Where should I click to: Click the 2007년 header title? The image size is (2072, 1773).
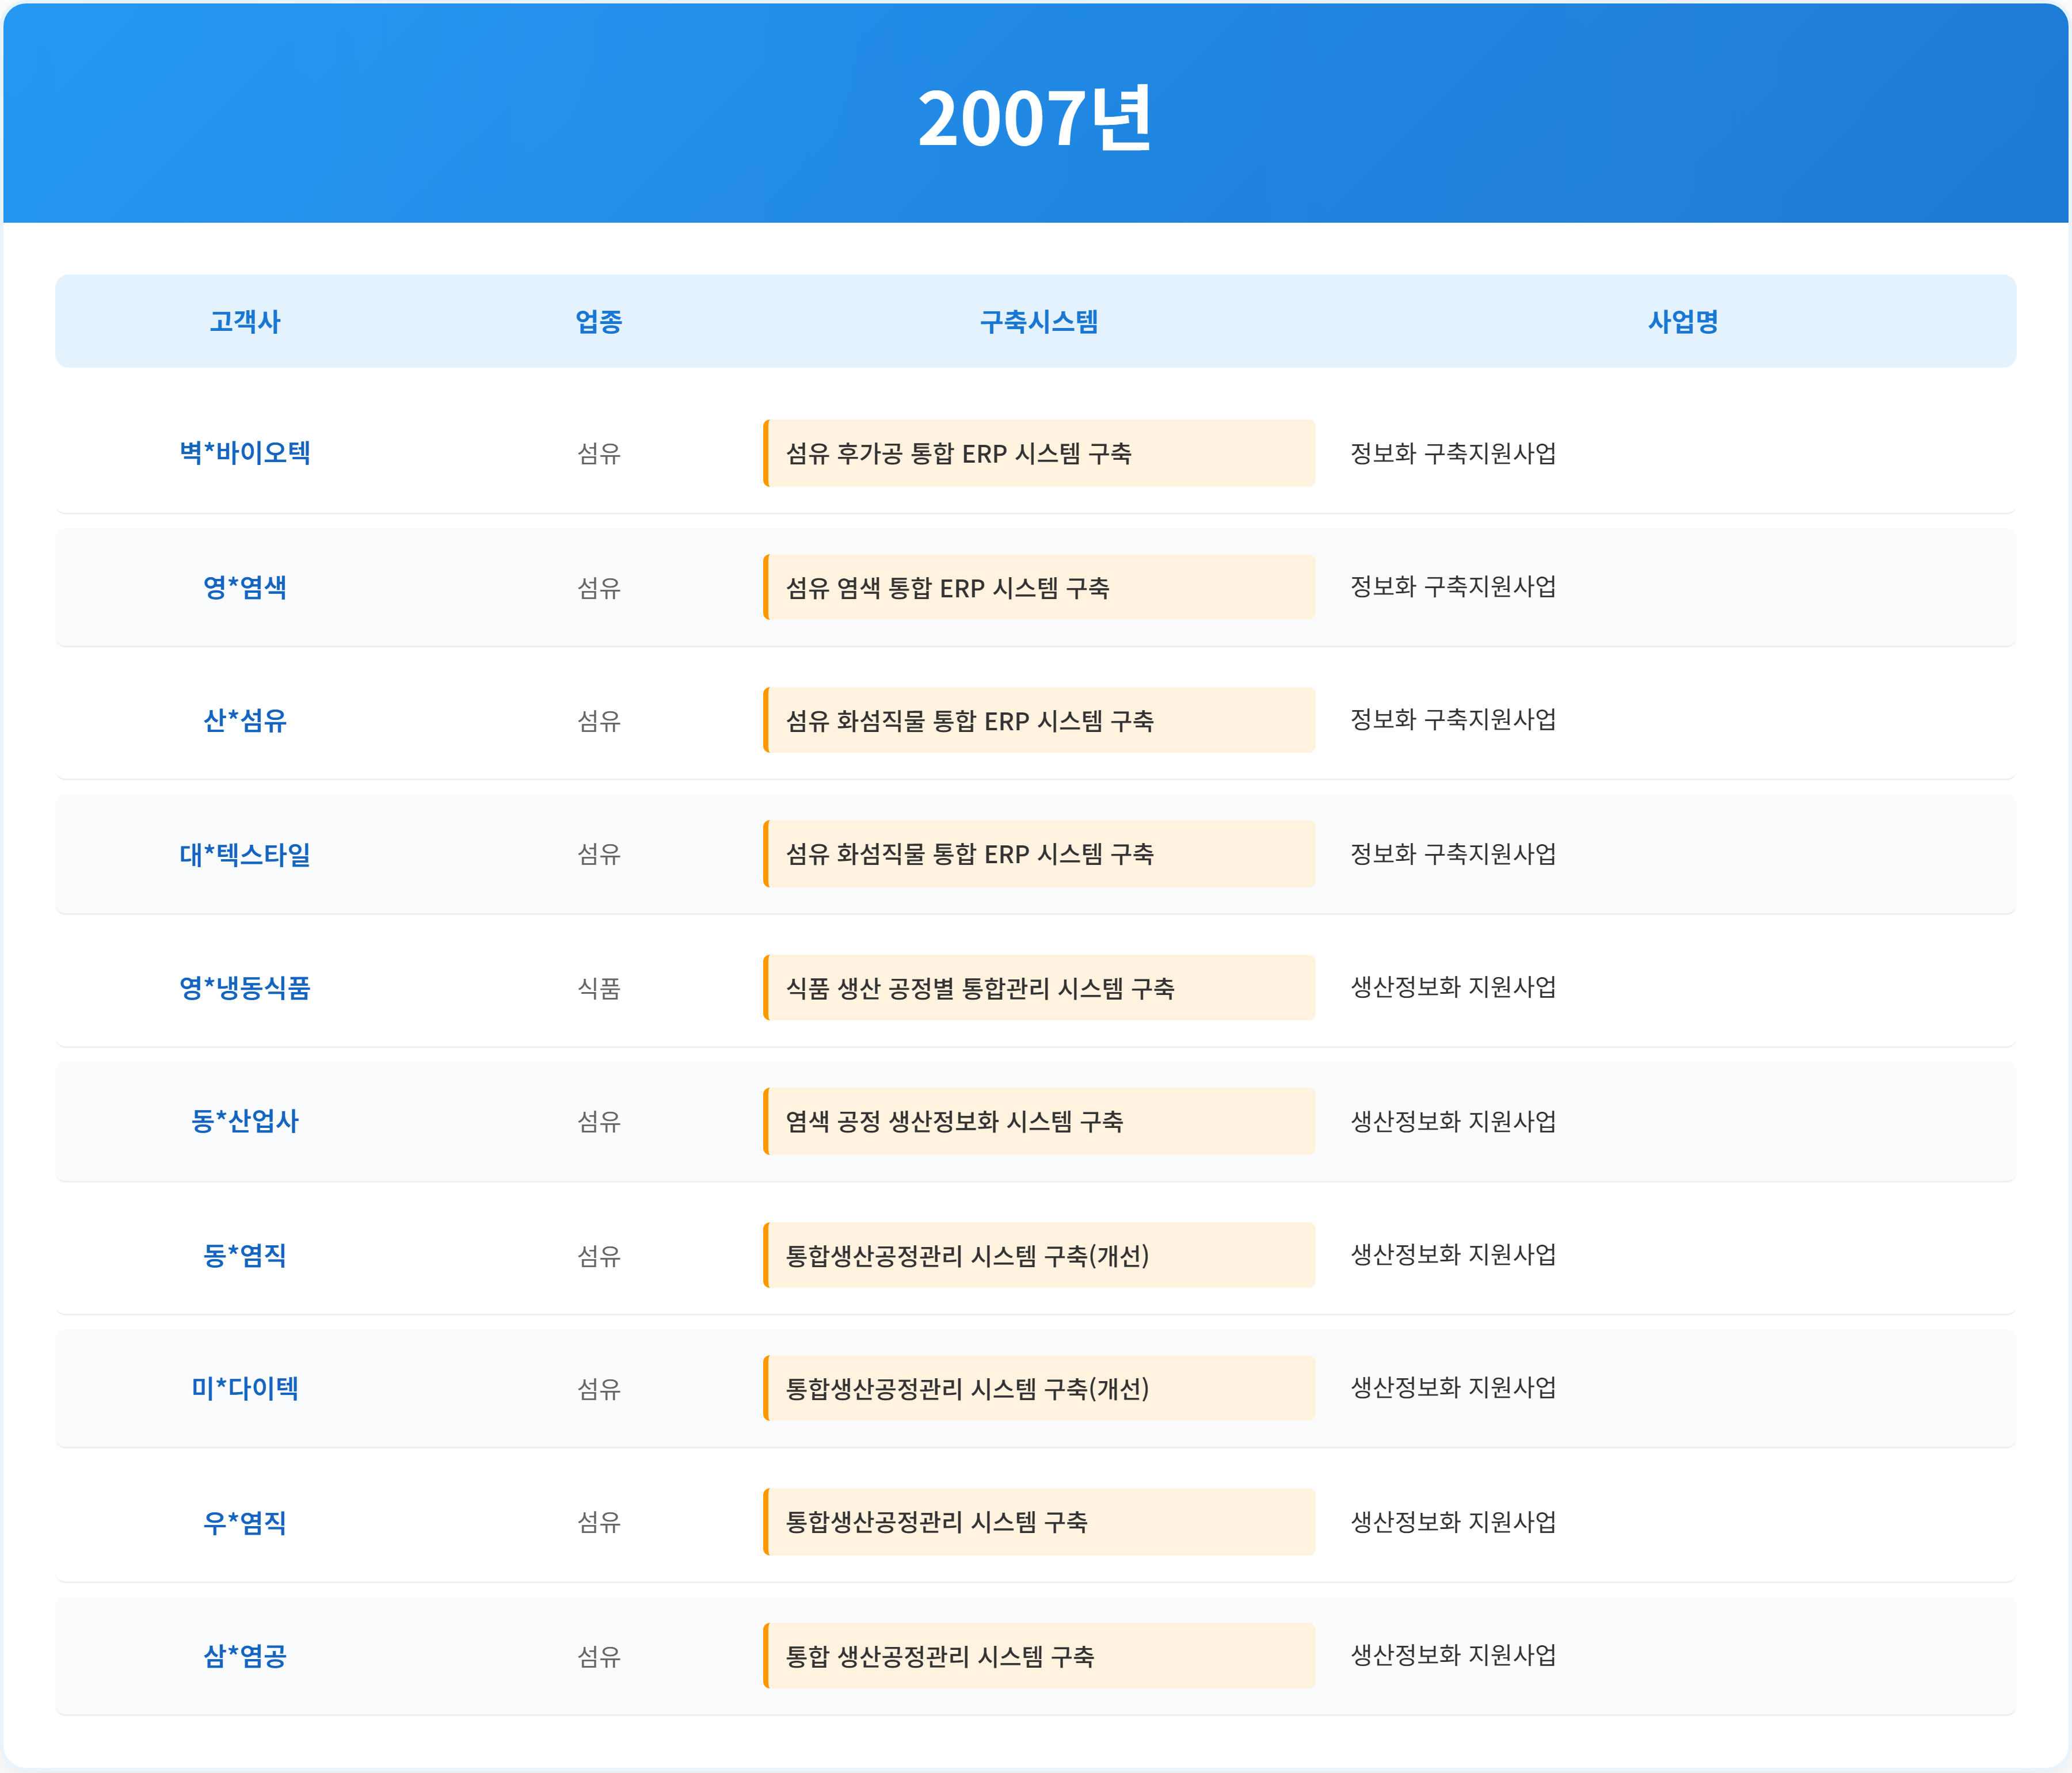click(1035, 118)
